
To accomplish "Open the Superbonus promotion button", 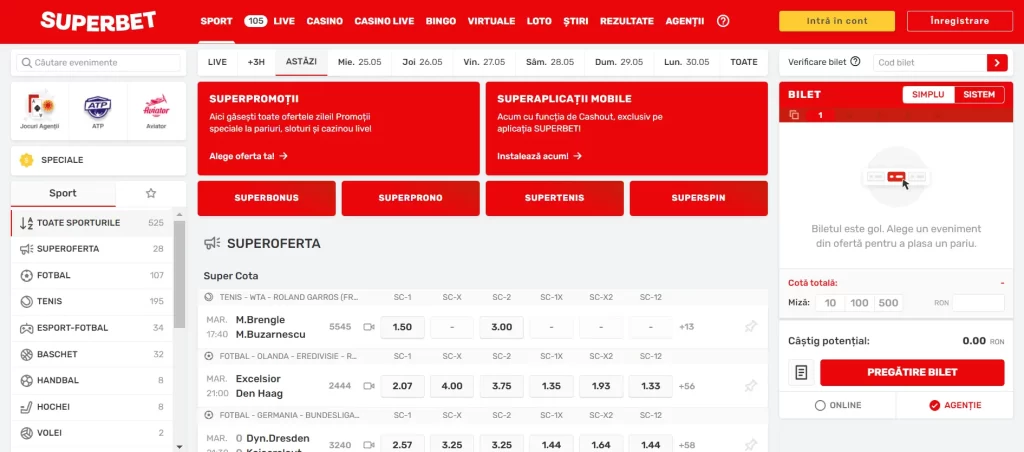I will coord(266,198).
